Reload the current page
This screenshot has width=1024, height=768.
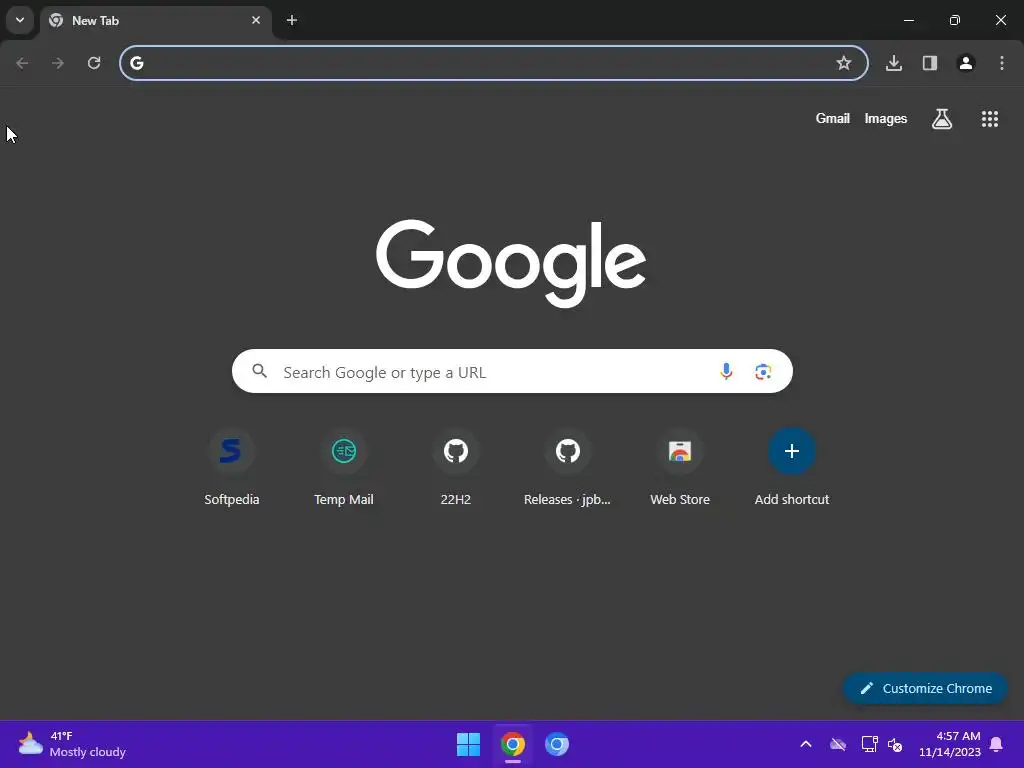click(94, 63)
